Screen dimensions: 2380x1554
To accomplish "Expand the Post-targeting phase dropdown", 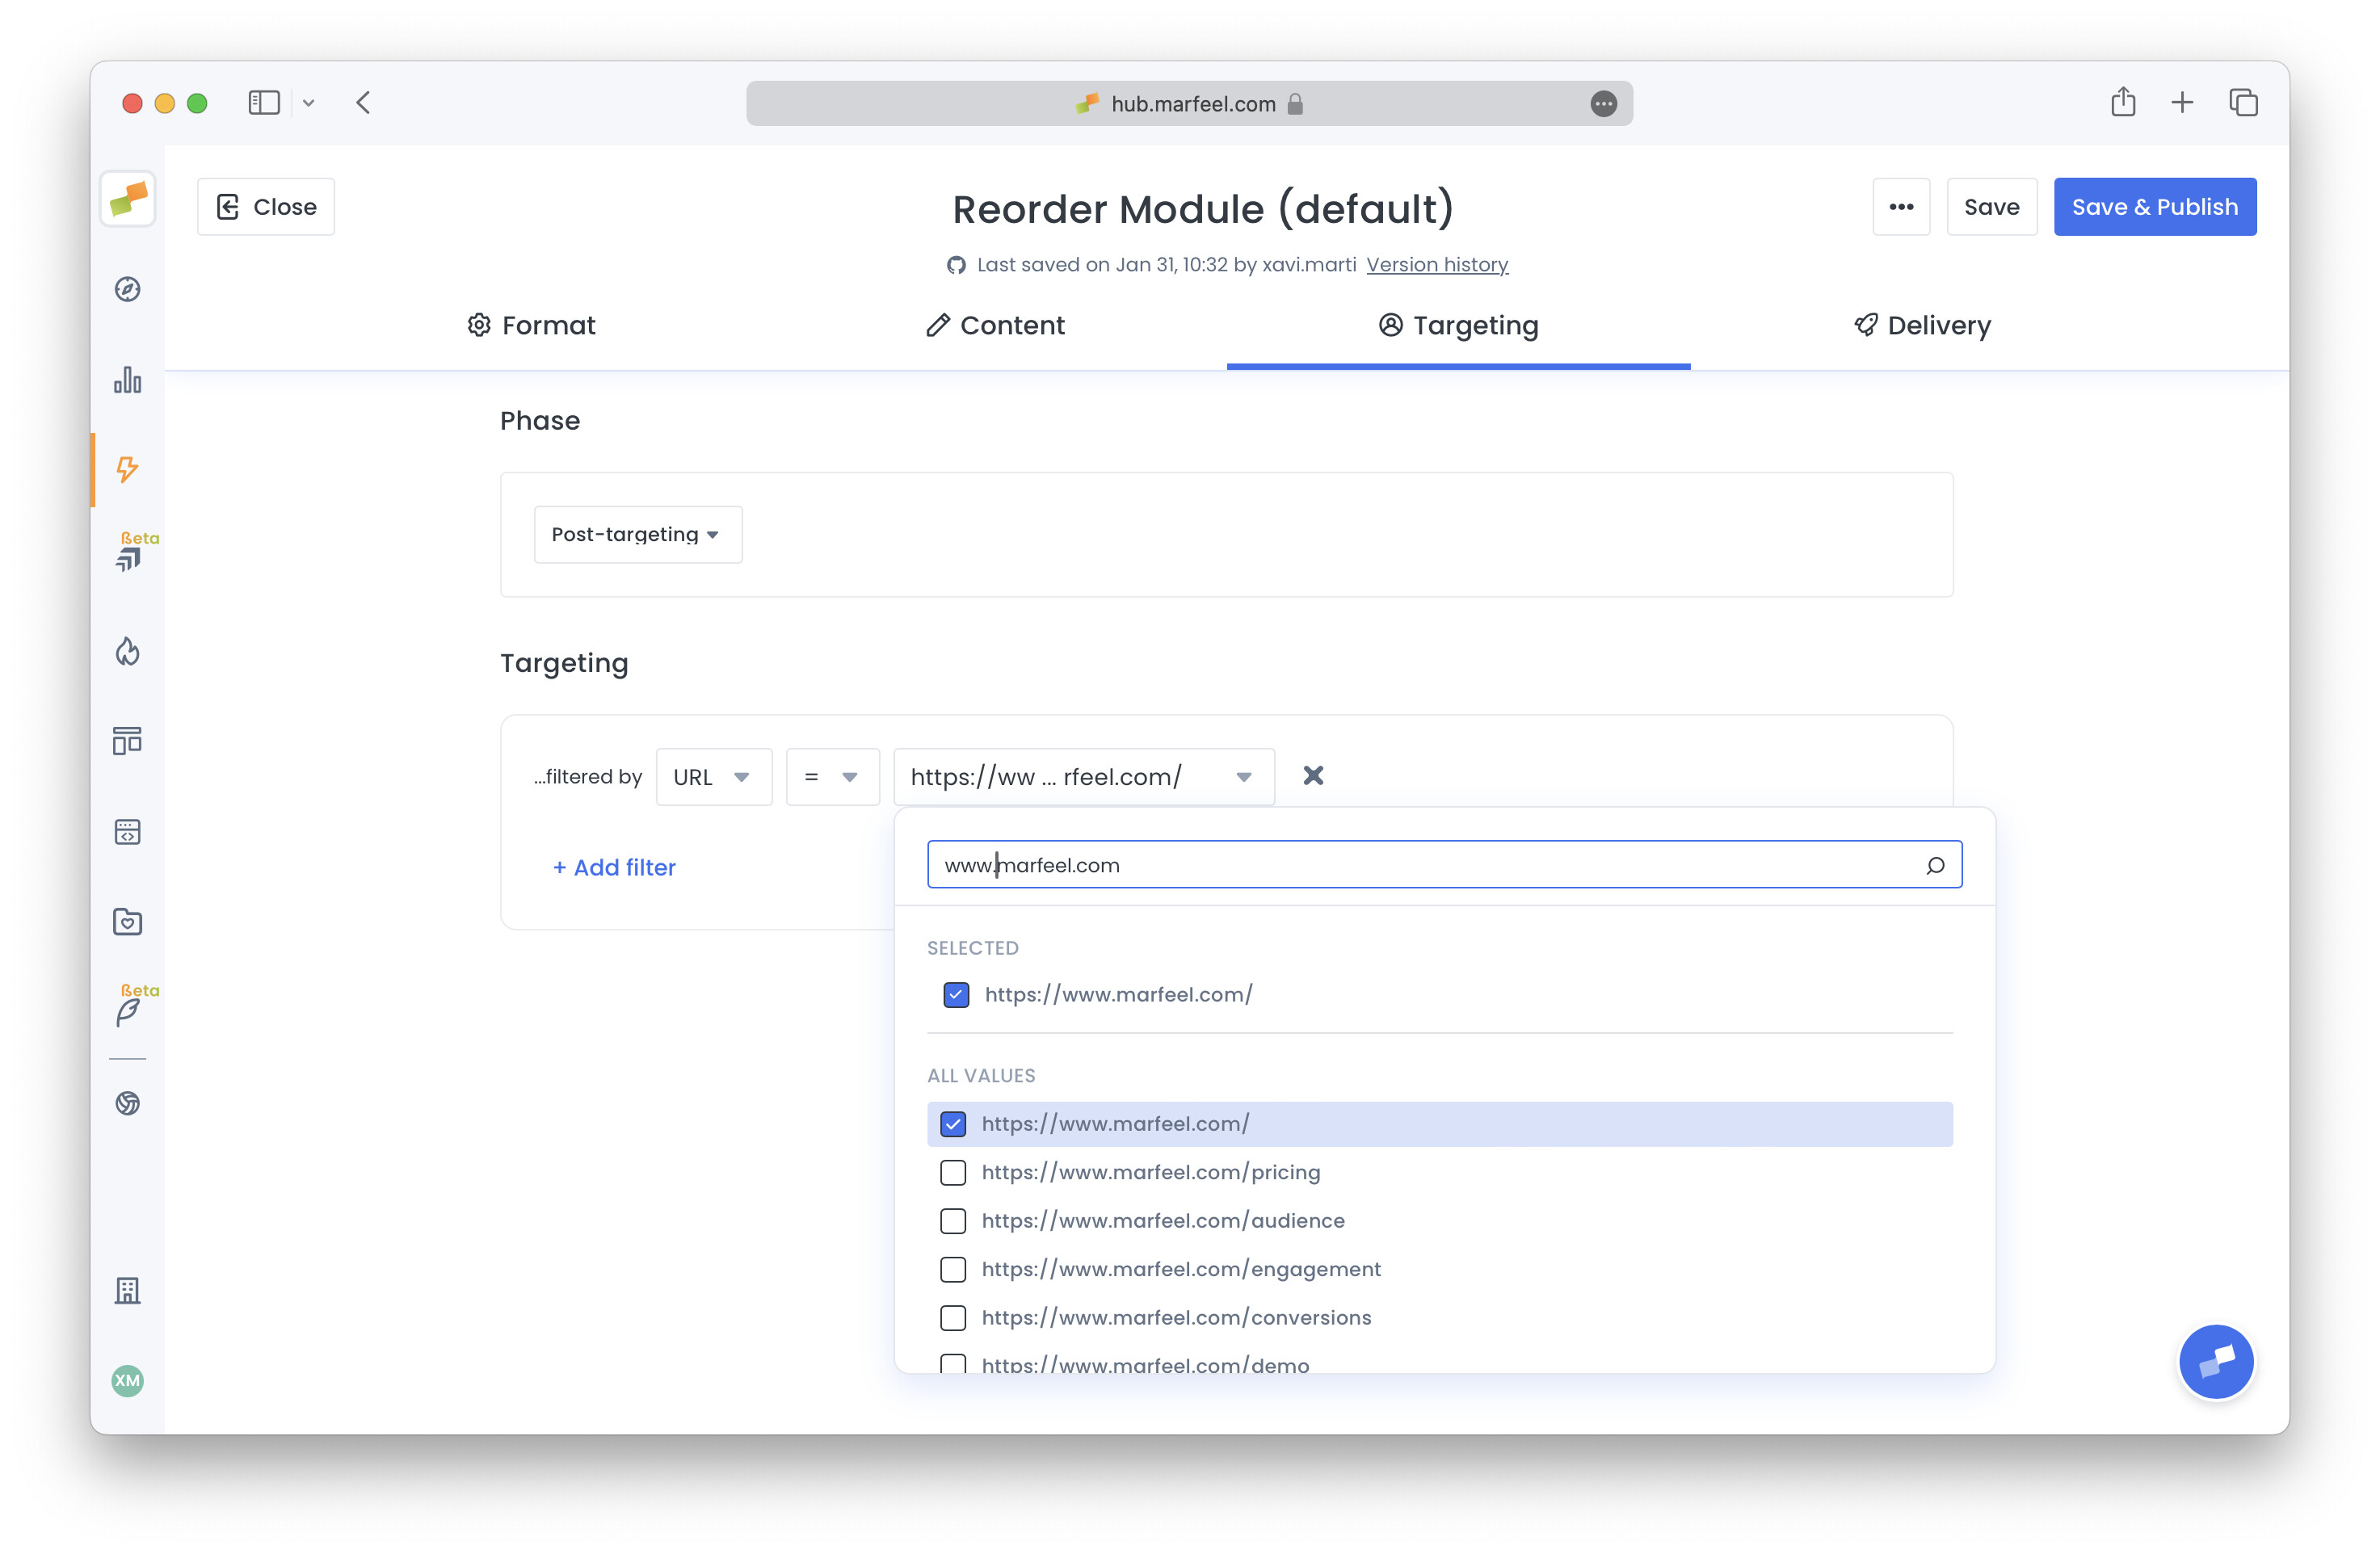I will (637, 535).
